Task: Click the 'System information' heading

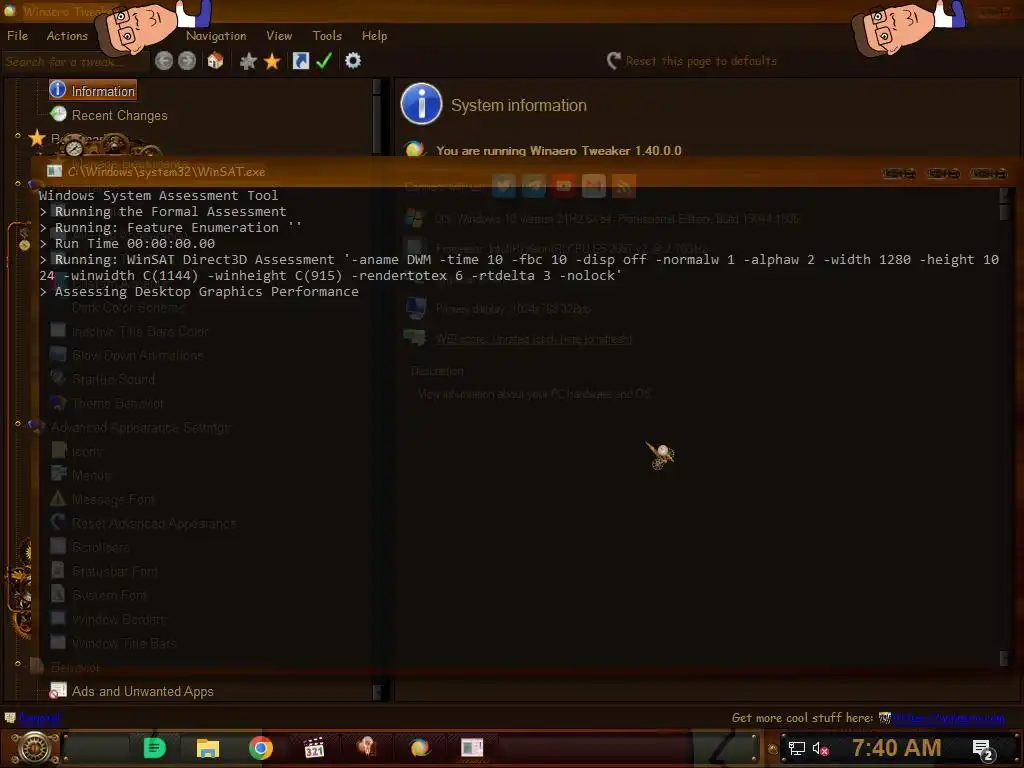Action: click(x=519, y=105)
